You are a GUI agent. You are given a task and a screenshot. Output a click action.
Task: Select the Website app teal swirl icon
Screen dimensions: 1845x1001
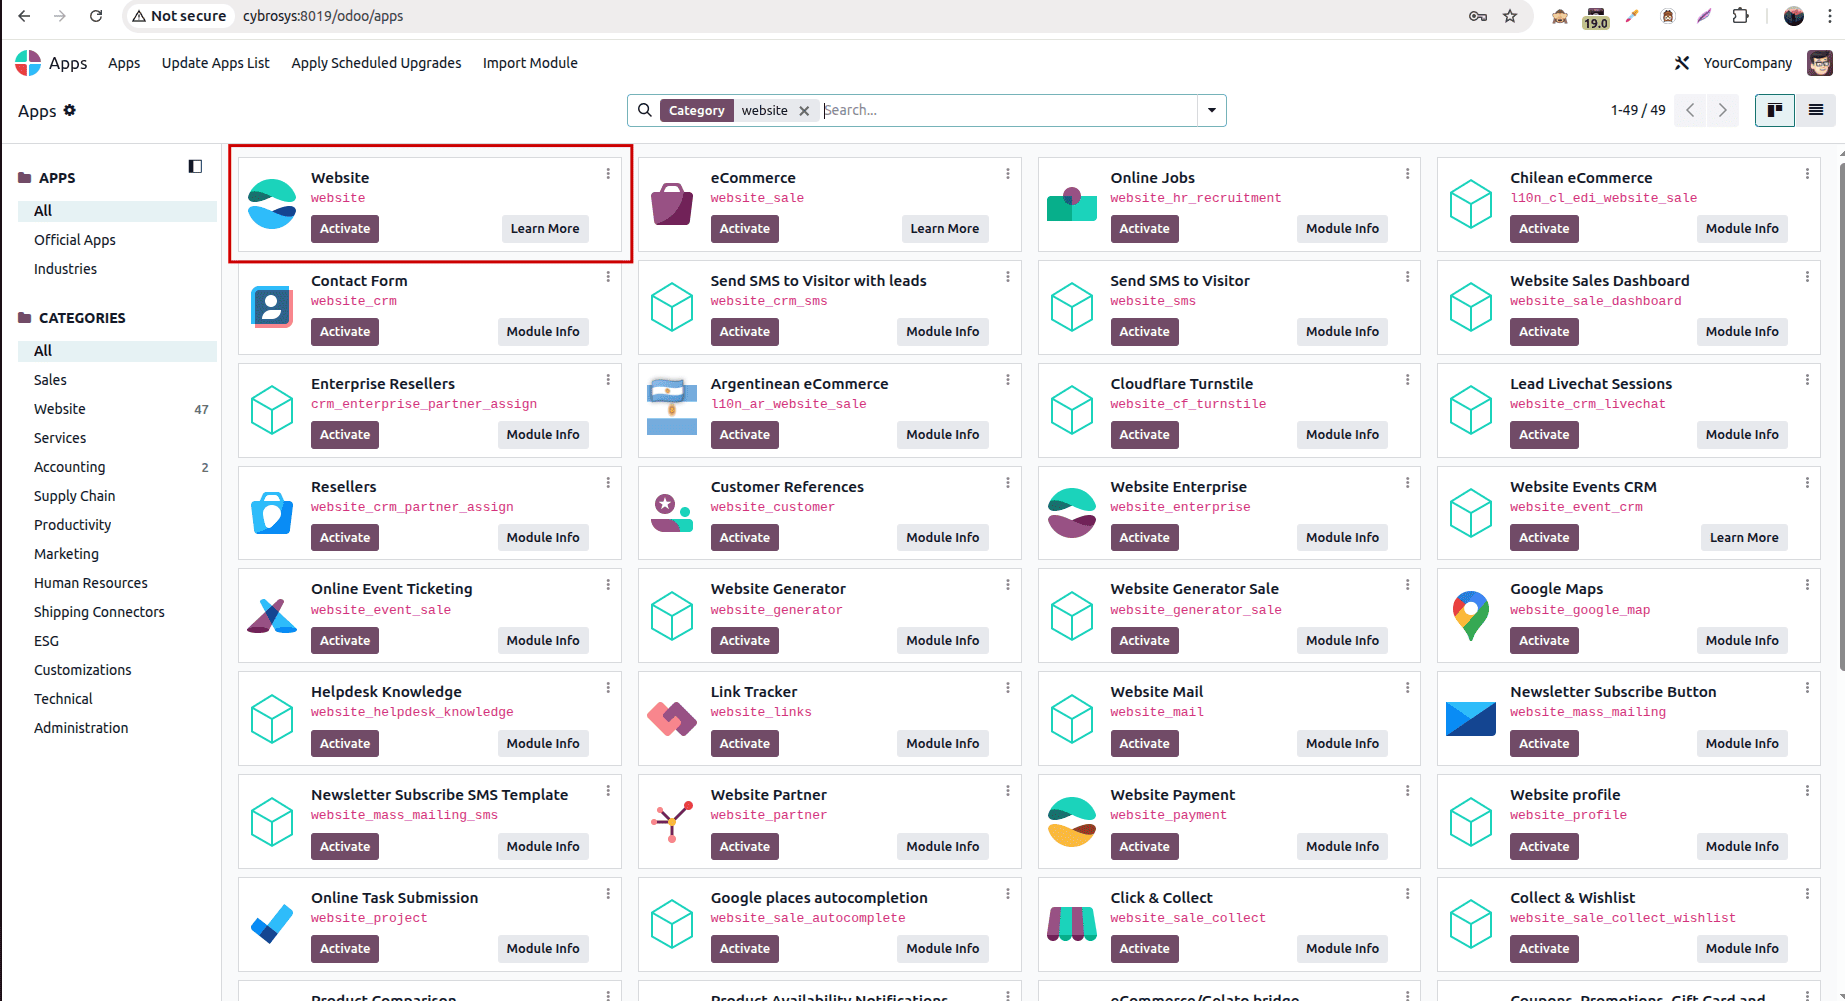(x=272, y=203)
